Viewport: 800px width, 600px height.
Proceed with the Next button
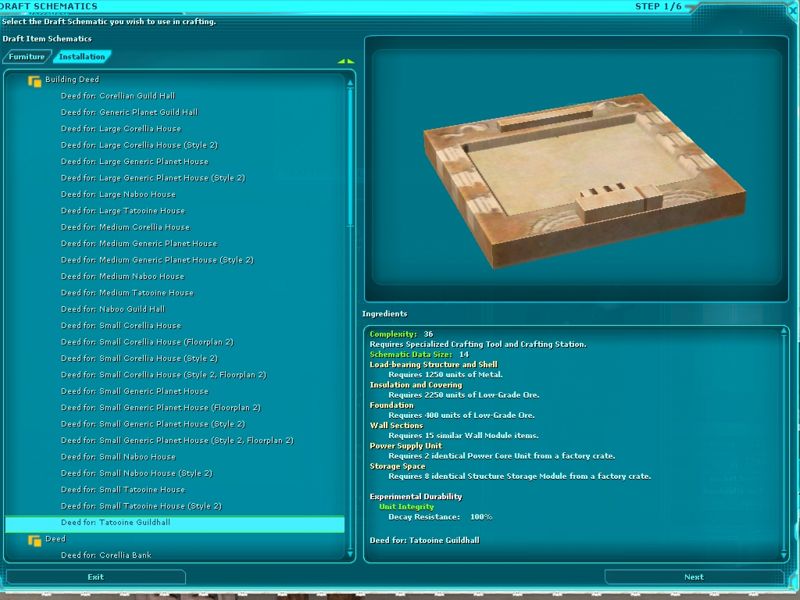coord(693,577)
